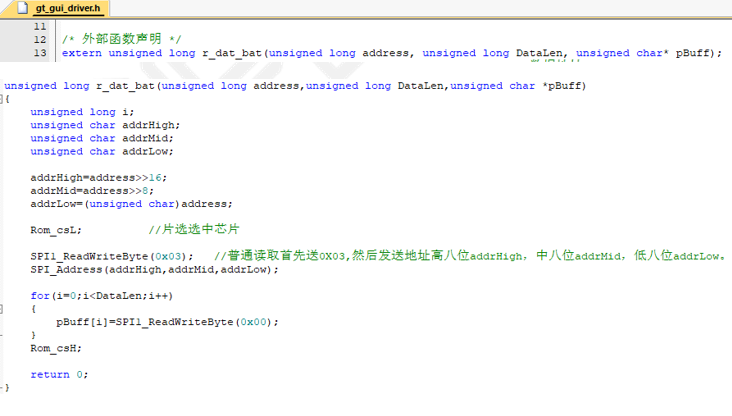Click 'DataLen' parameter in the function definition
Screen dimensions: 732x416
coord(420,86)
